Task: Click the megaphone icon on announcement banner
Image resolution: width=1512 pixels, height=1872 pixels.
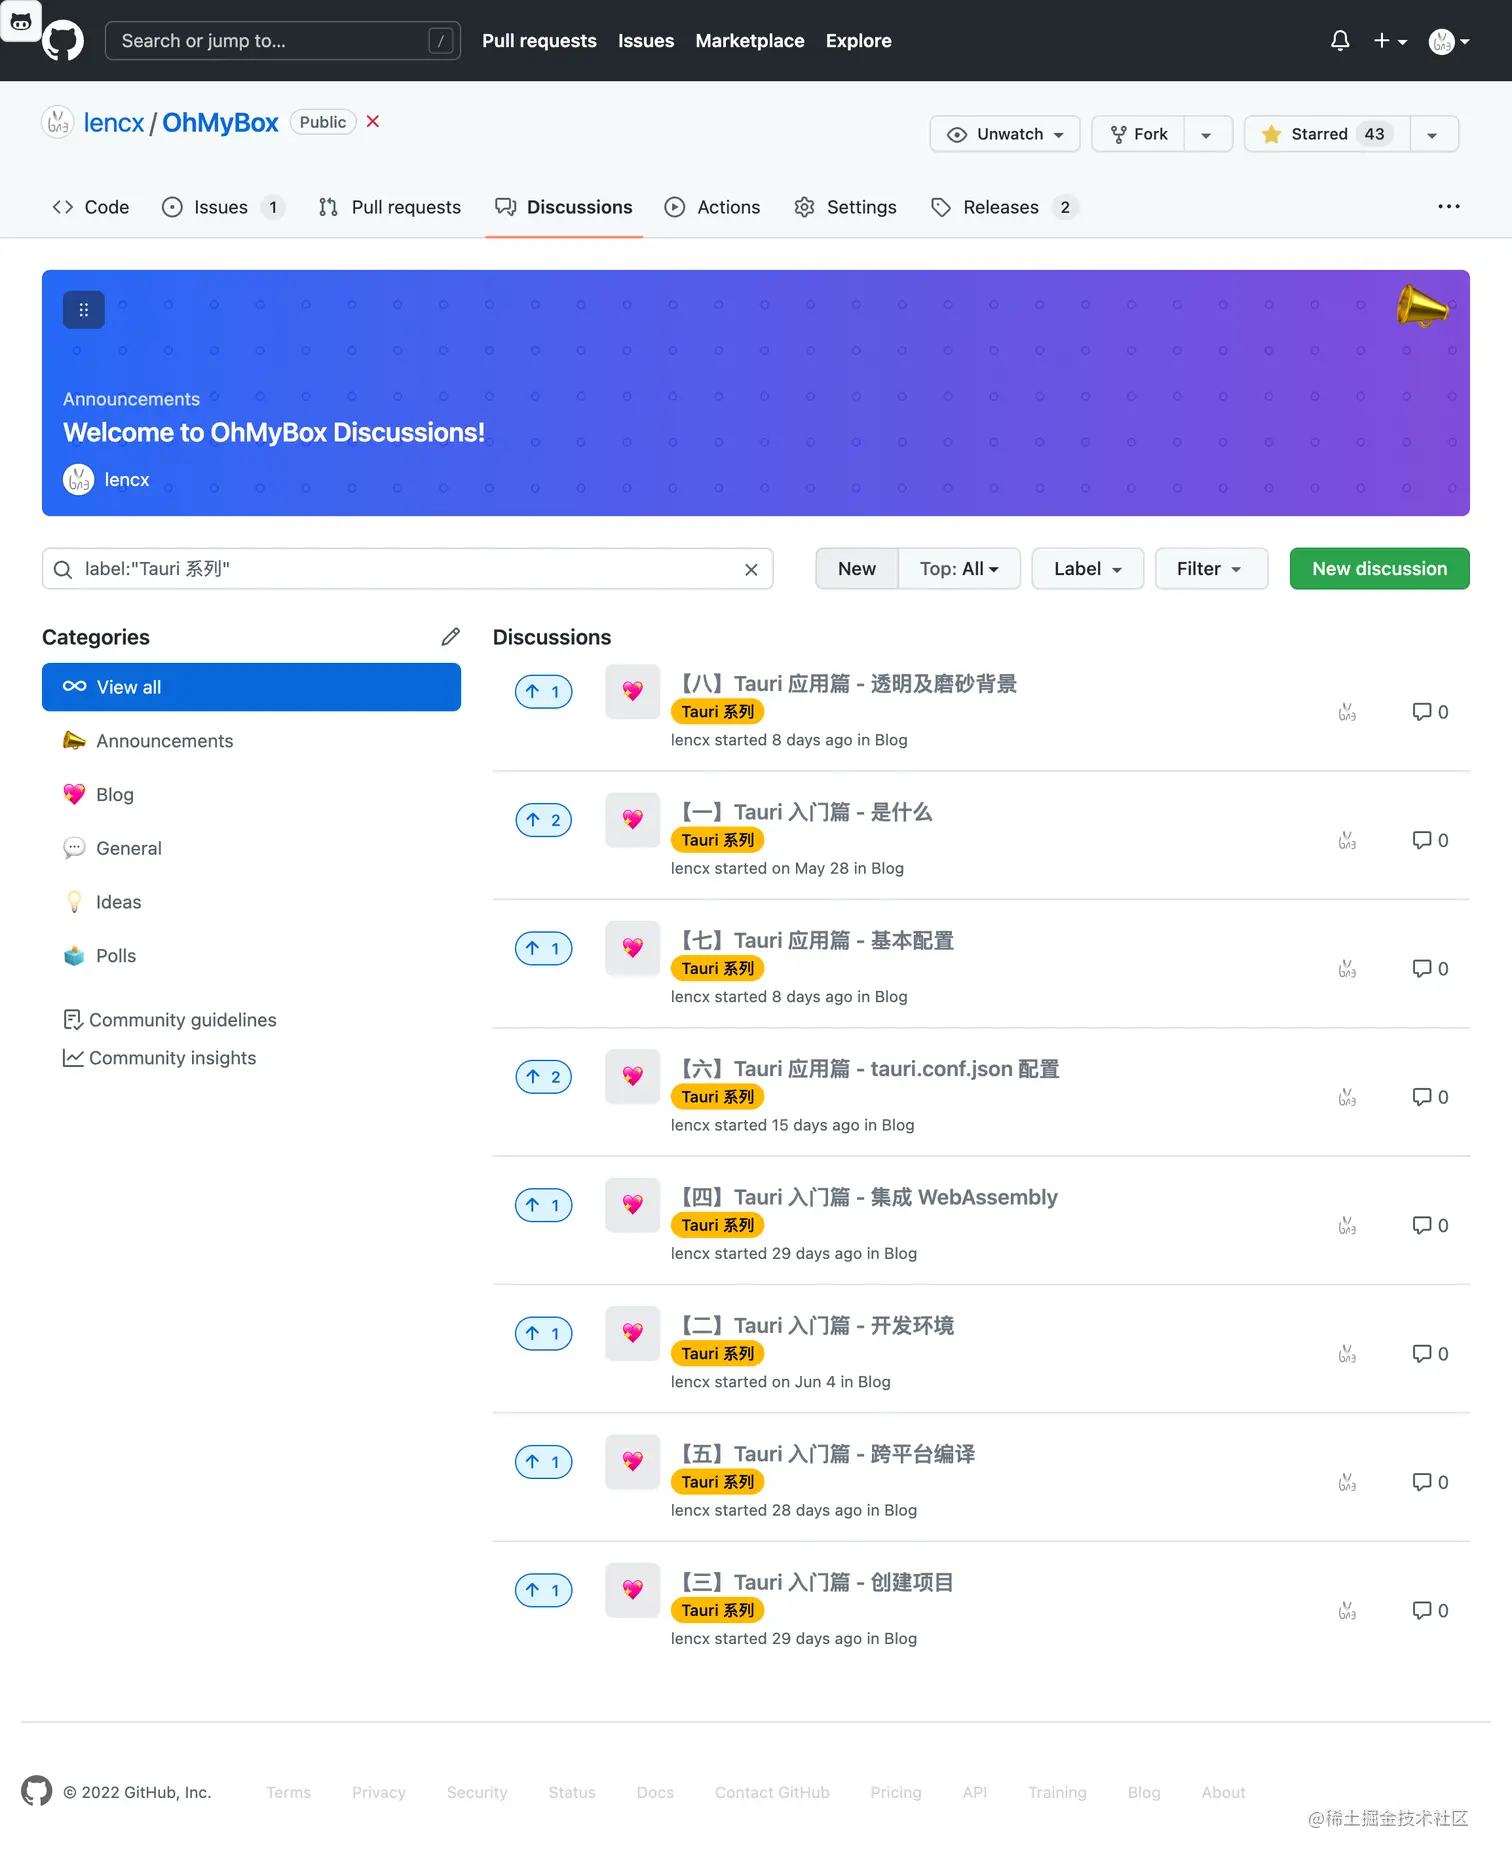Action: click(x=1421, y=306)
